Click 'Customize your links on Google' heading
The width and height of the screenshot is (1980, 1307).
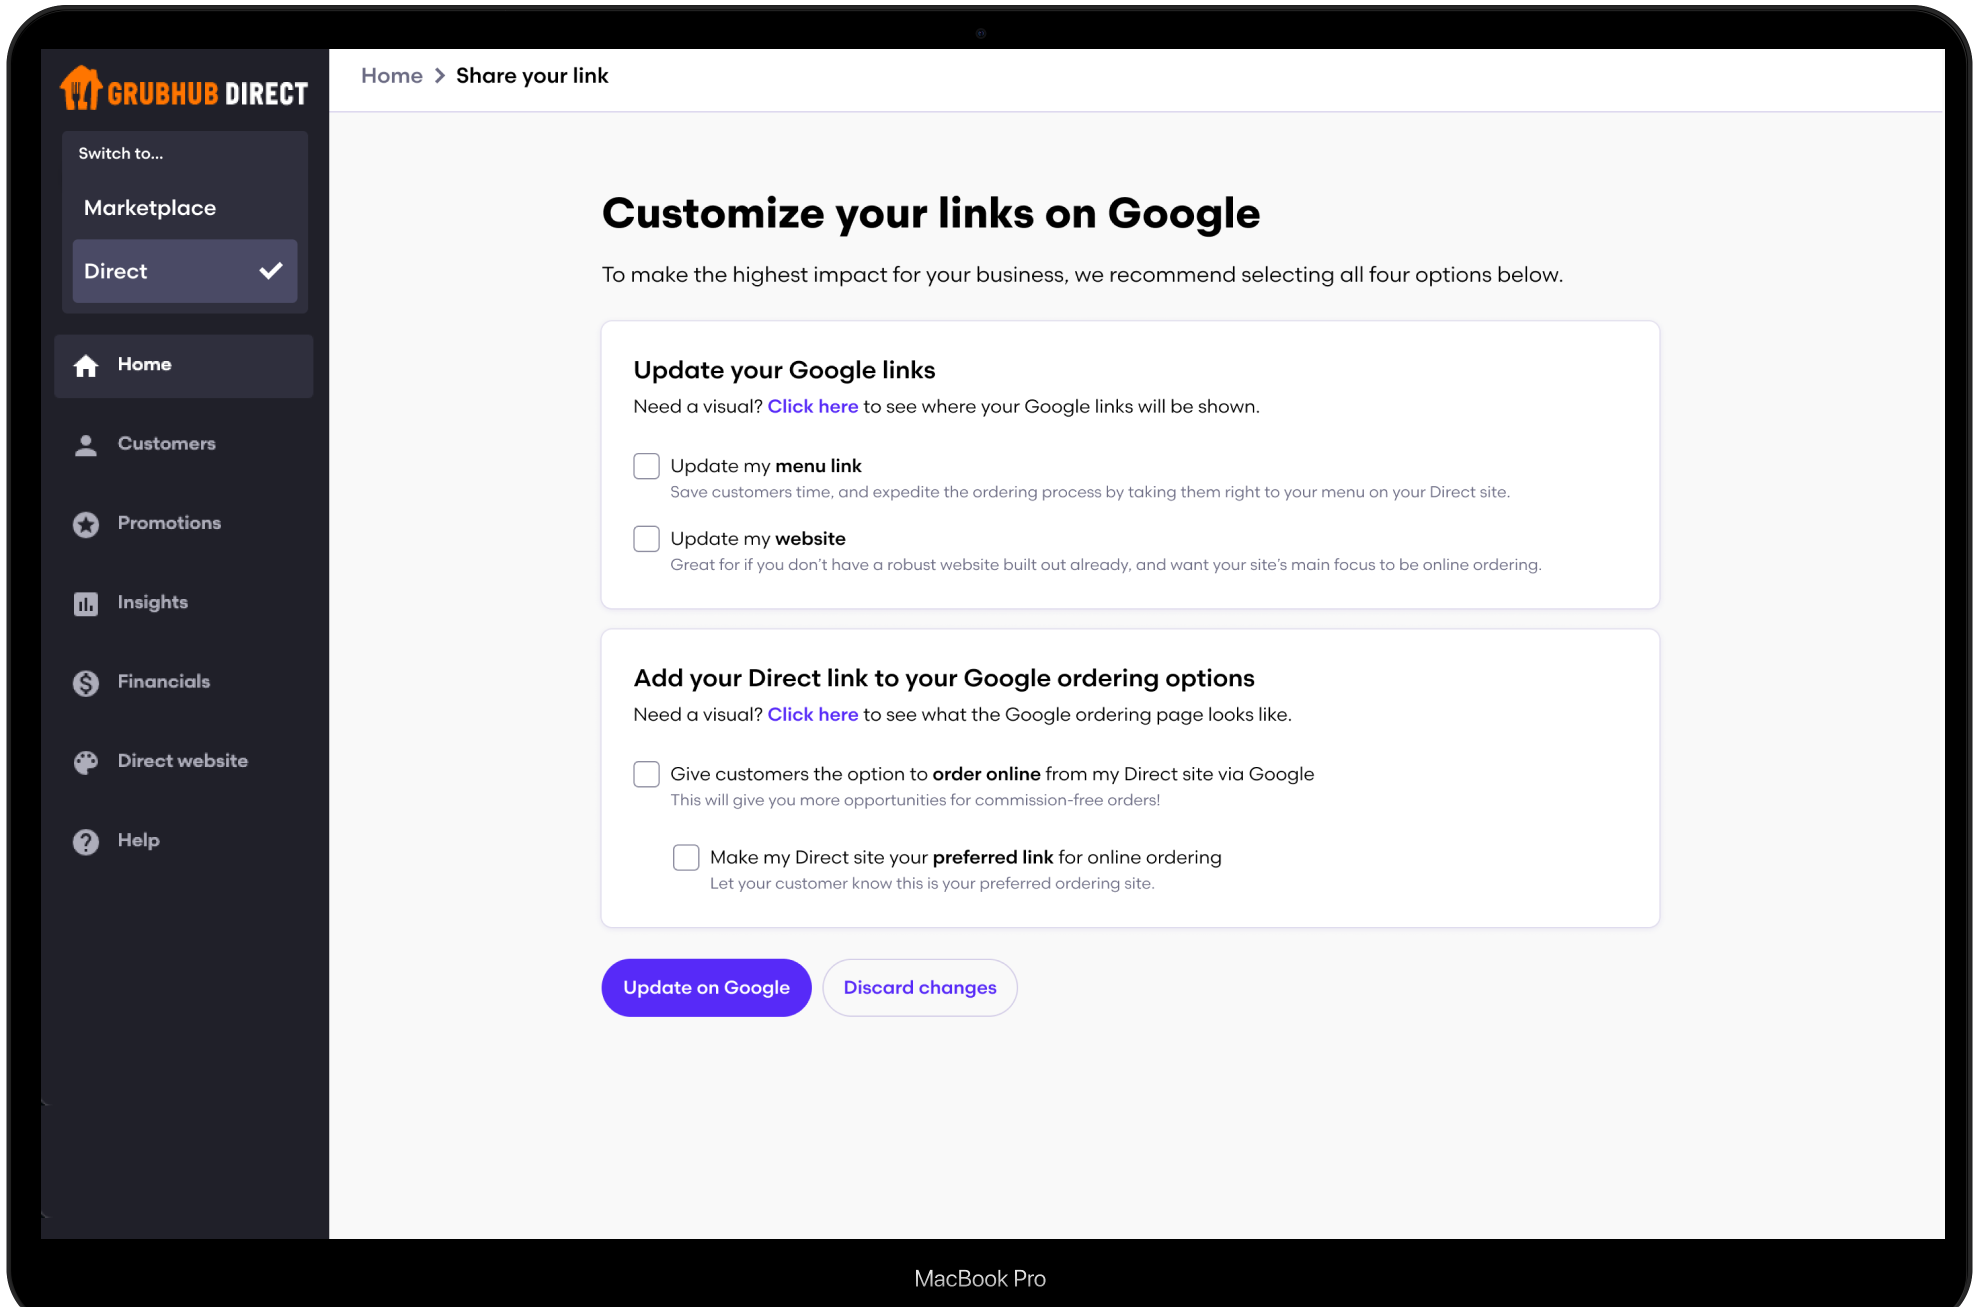click(x=931, y=213)
